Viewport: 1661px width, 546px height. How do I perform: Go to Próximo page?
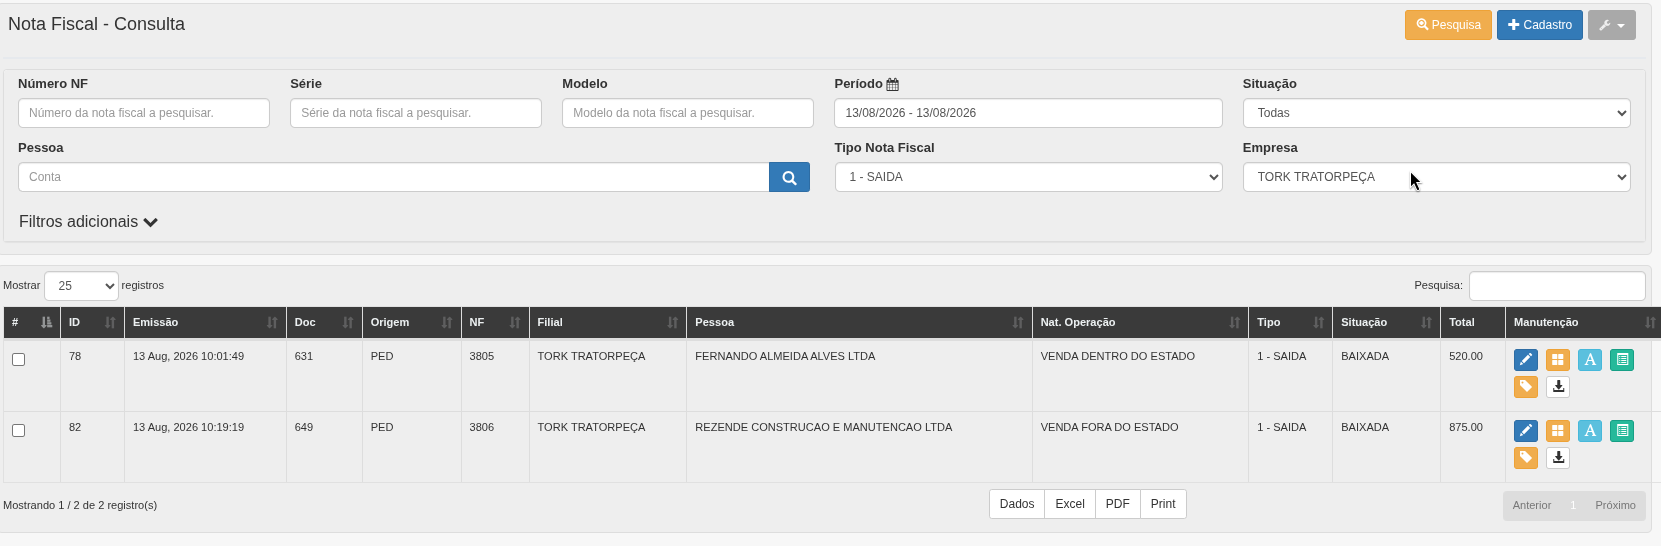click(x=1615, y=505)
